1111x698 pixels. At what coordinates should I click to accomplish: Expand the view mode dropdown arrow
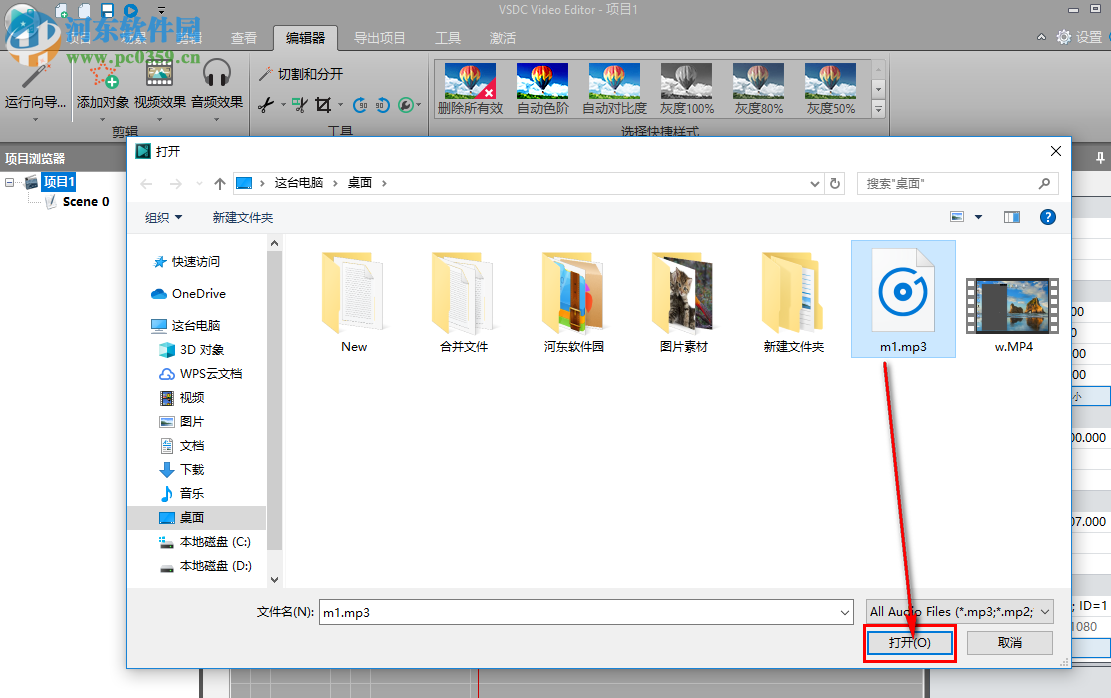978,217
